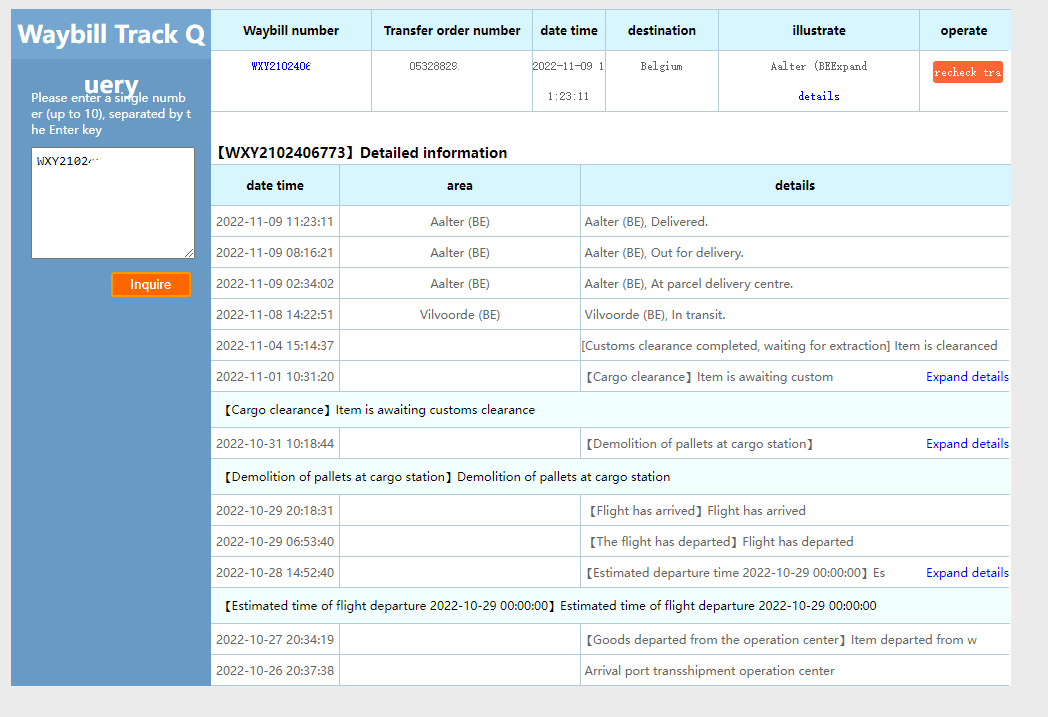Image resolution: width=1048 pixels, height=717 pixels.
Task: Focus the waybill number text area
Action: (x=112, y=203)
